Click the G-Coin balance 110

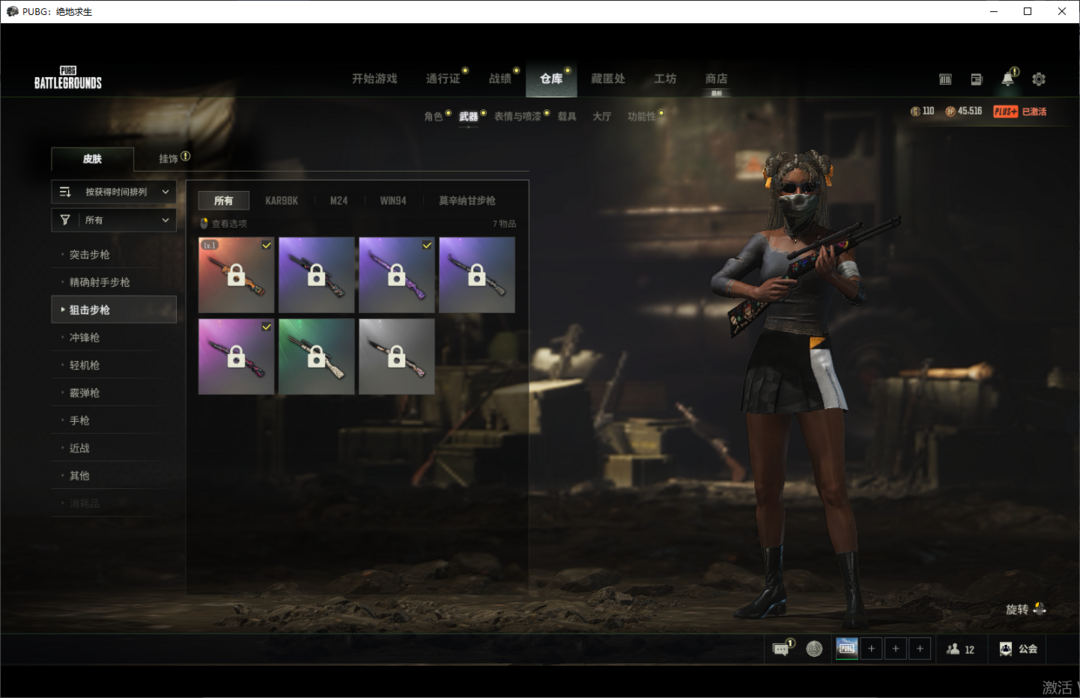[x=922, y=111]
